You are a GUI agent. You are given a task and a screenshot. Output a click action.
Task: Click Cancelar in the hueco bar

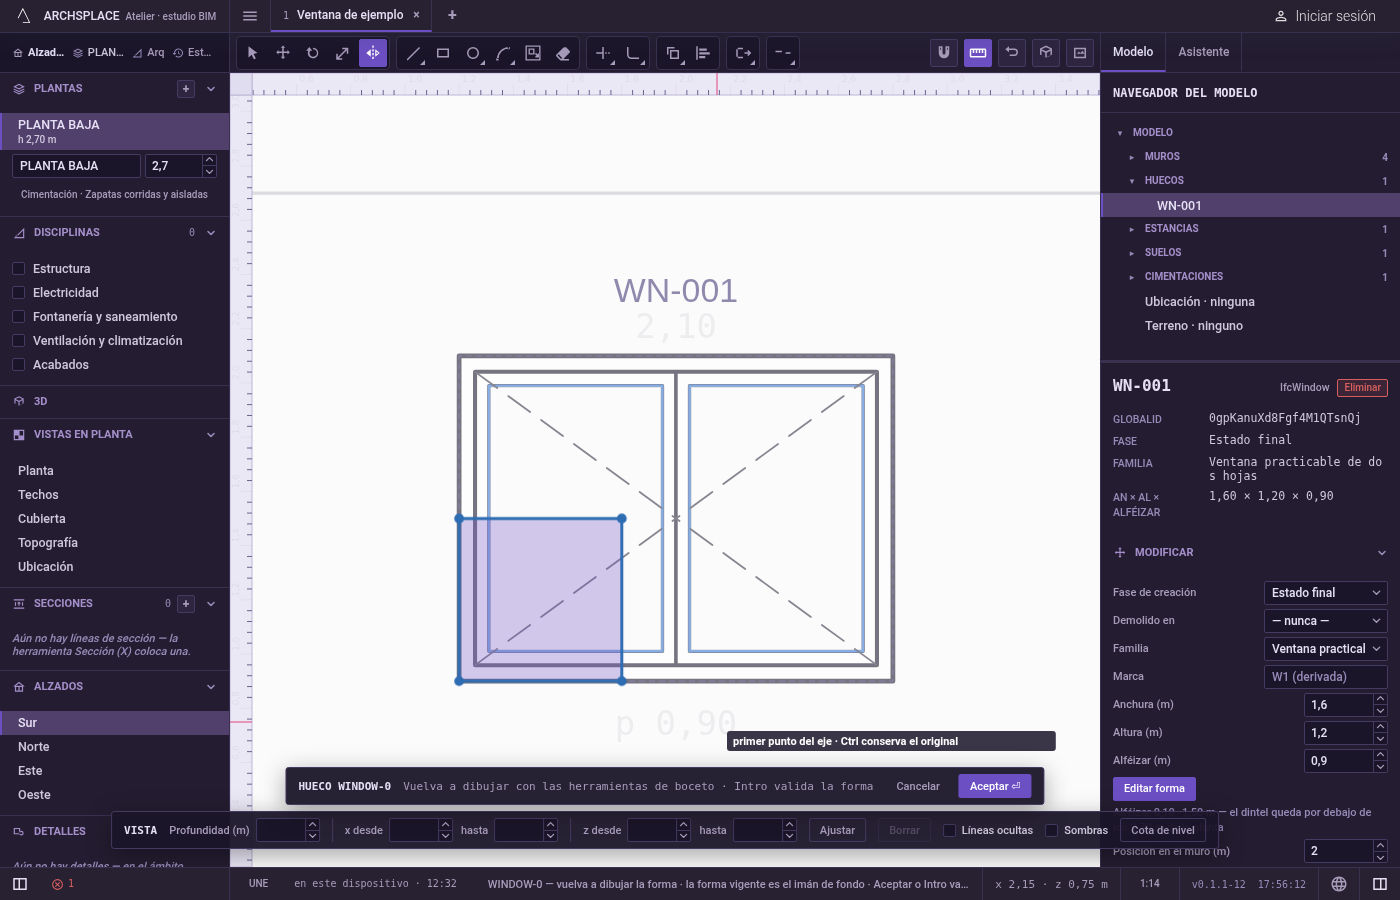click(918, 786)
